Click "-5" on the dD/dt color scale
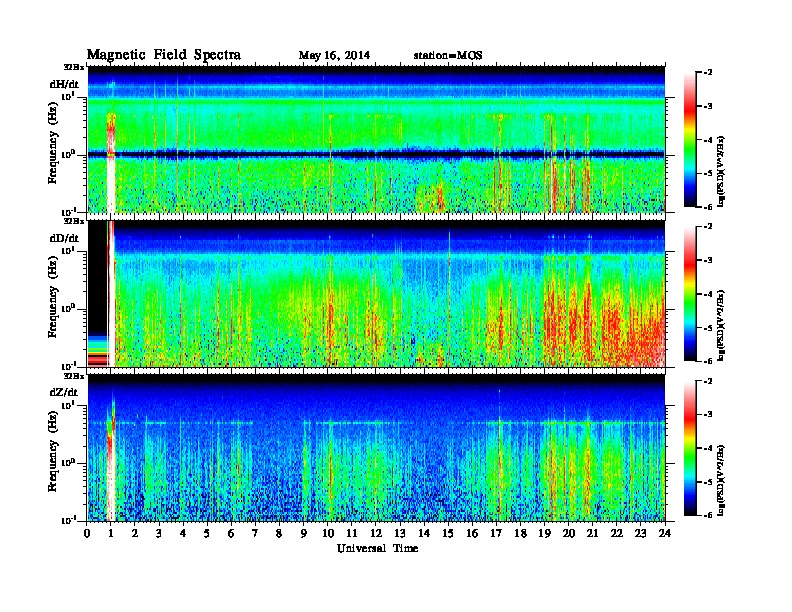792x612 pixels. click(x=708, y=328)
